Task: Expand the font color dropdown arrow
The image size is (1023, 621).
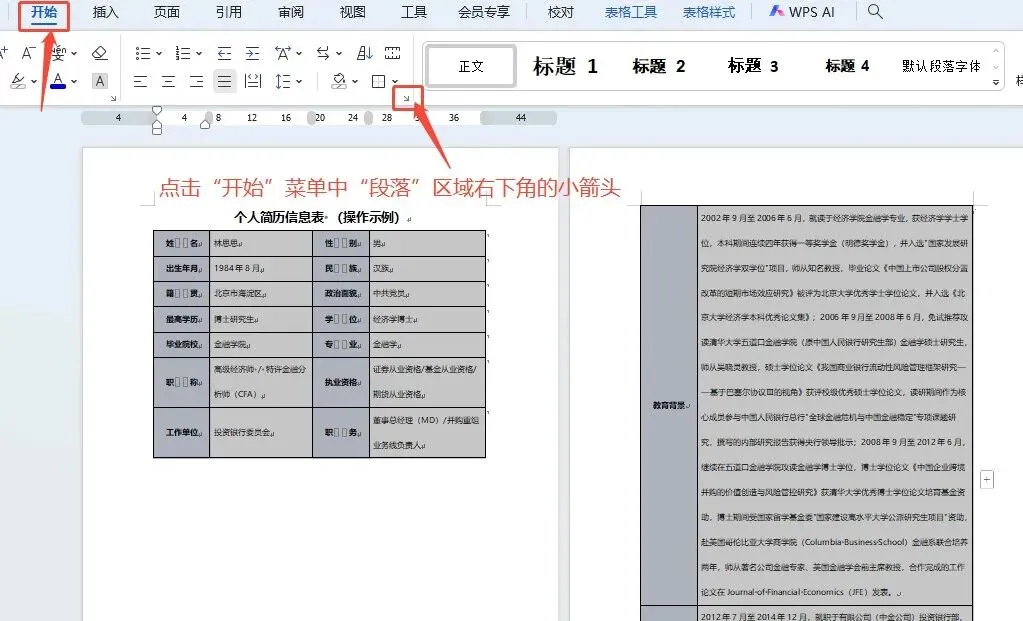Action: pos(74,82)
